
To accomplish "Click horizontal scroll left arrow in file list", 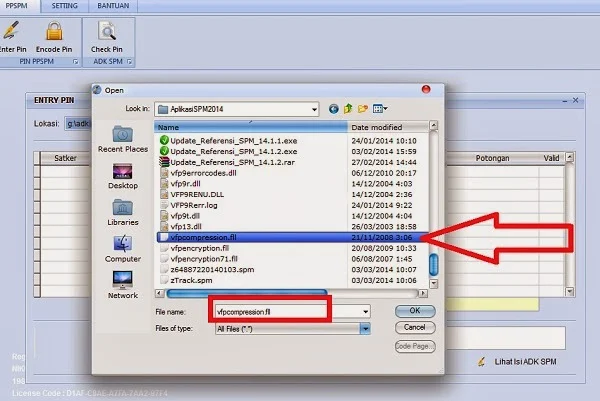I will point(160,293).
